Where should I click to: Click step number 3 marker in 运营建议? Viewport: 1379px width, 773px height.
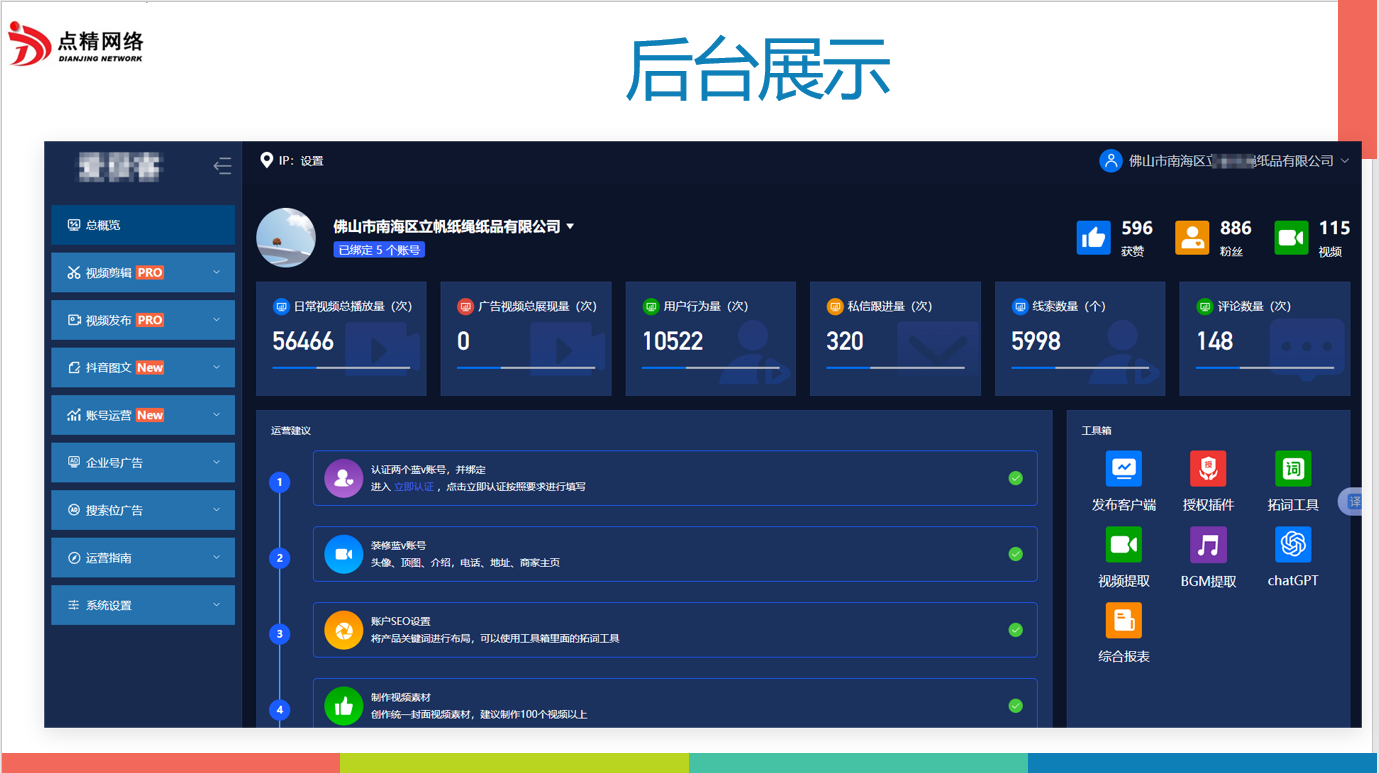pos(280,634)
